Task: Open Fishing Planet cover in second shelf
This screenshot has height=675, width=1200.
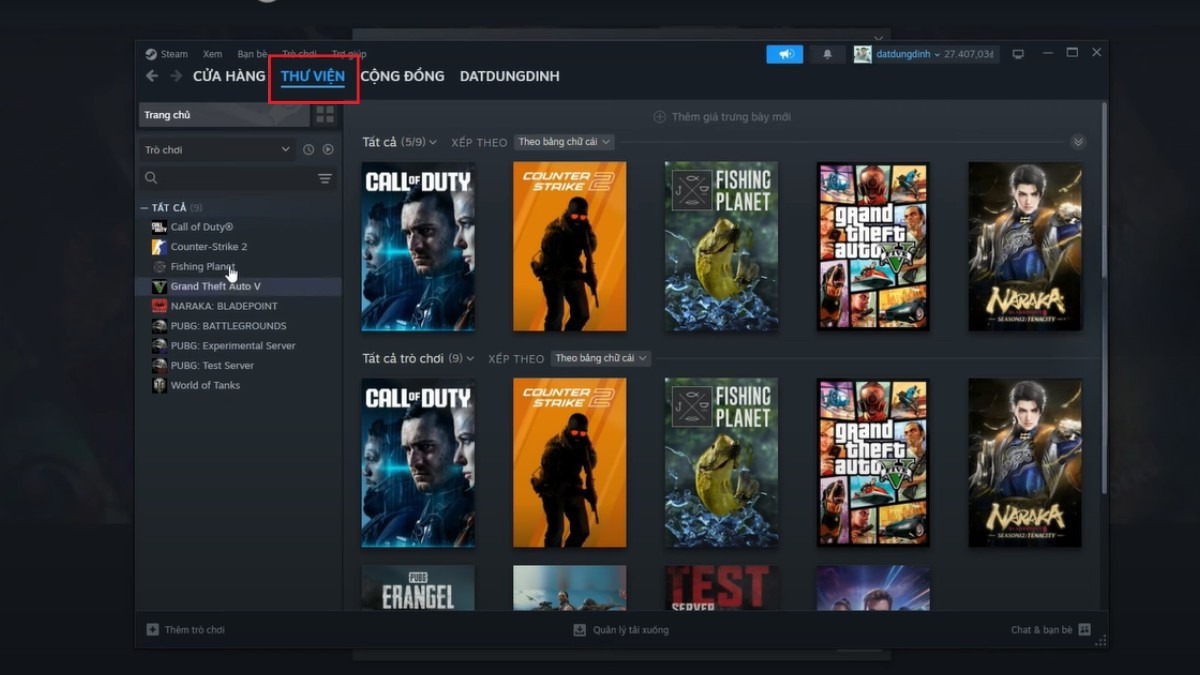Action: pyautogui.click(x=721, y=463)
